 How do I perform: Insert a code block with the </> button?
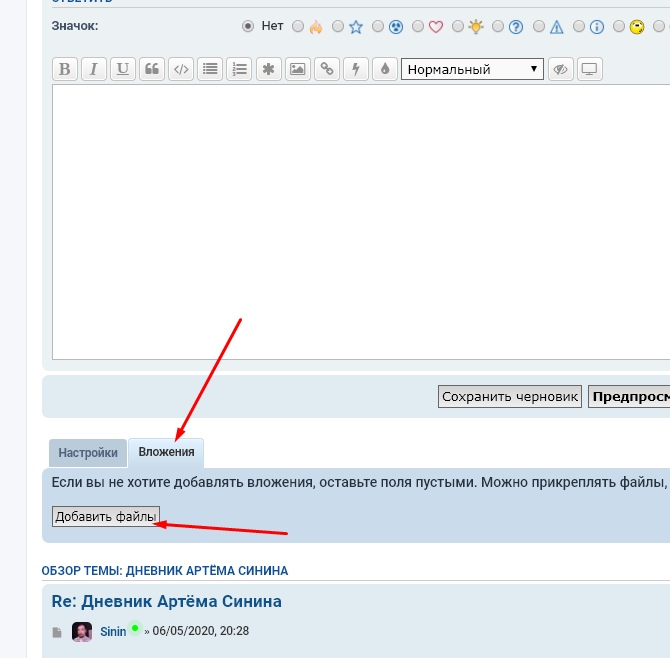[181, 69]
